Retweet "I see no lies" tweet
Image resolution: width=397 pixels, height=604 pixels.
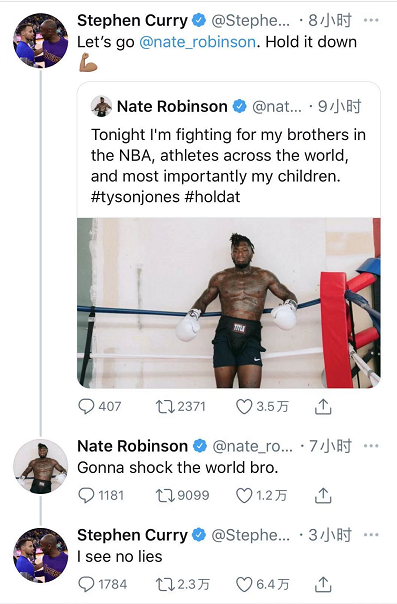(x=165, y=584)
